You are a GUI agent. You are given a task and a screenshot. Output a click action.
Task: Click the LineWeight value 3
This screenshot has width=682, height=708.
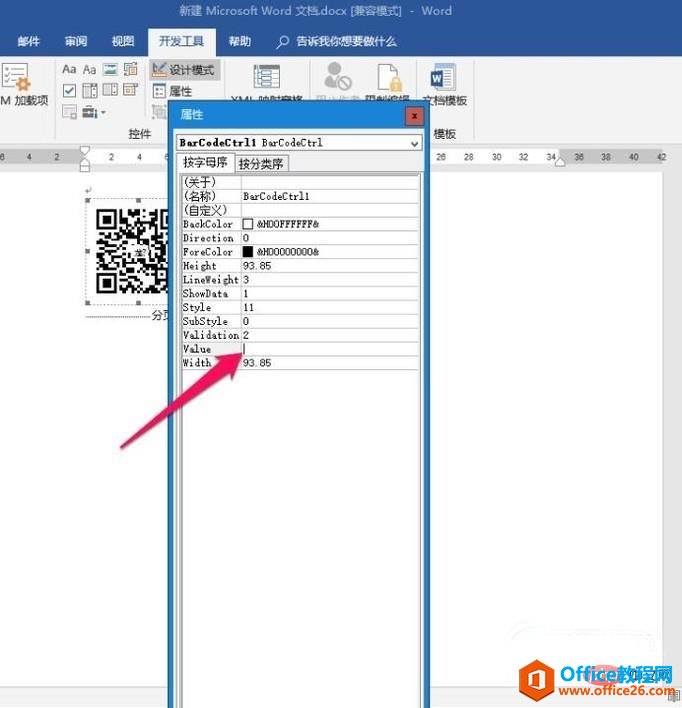coord(330,280)
